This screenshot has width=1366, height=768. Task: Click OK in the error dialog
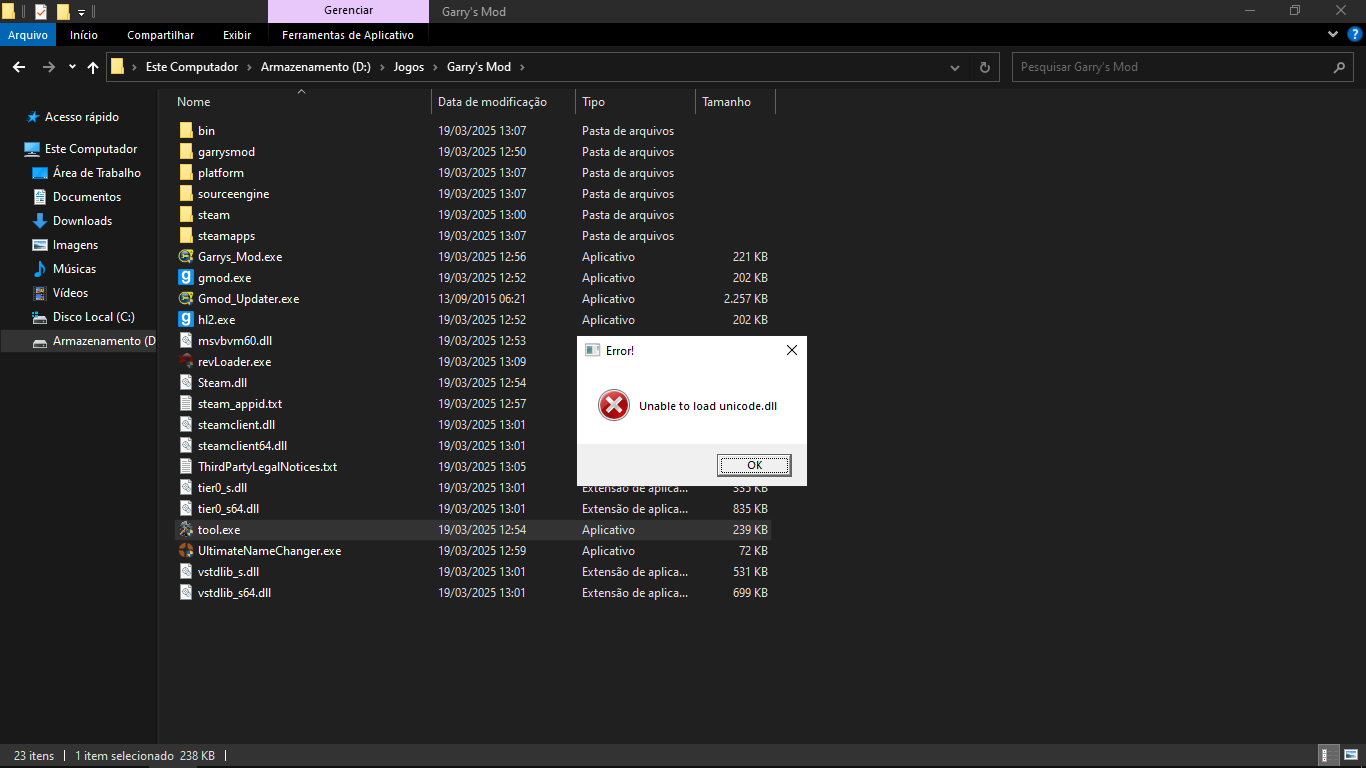[754, 465]
